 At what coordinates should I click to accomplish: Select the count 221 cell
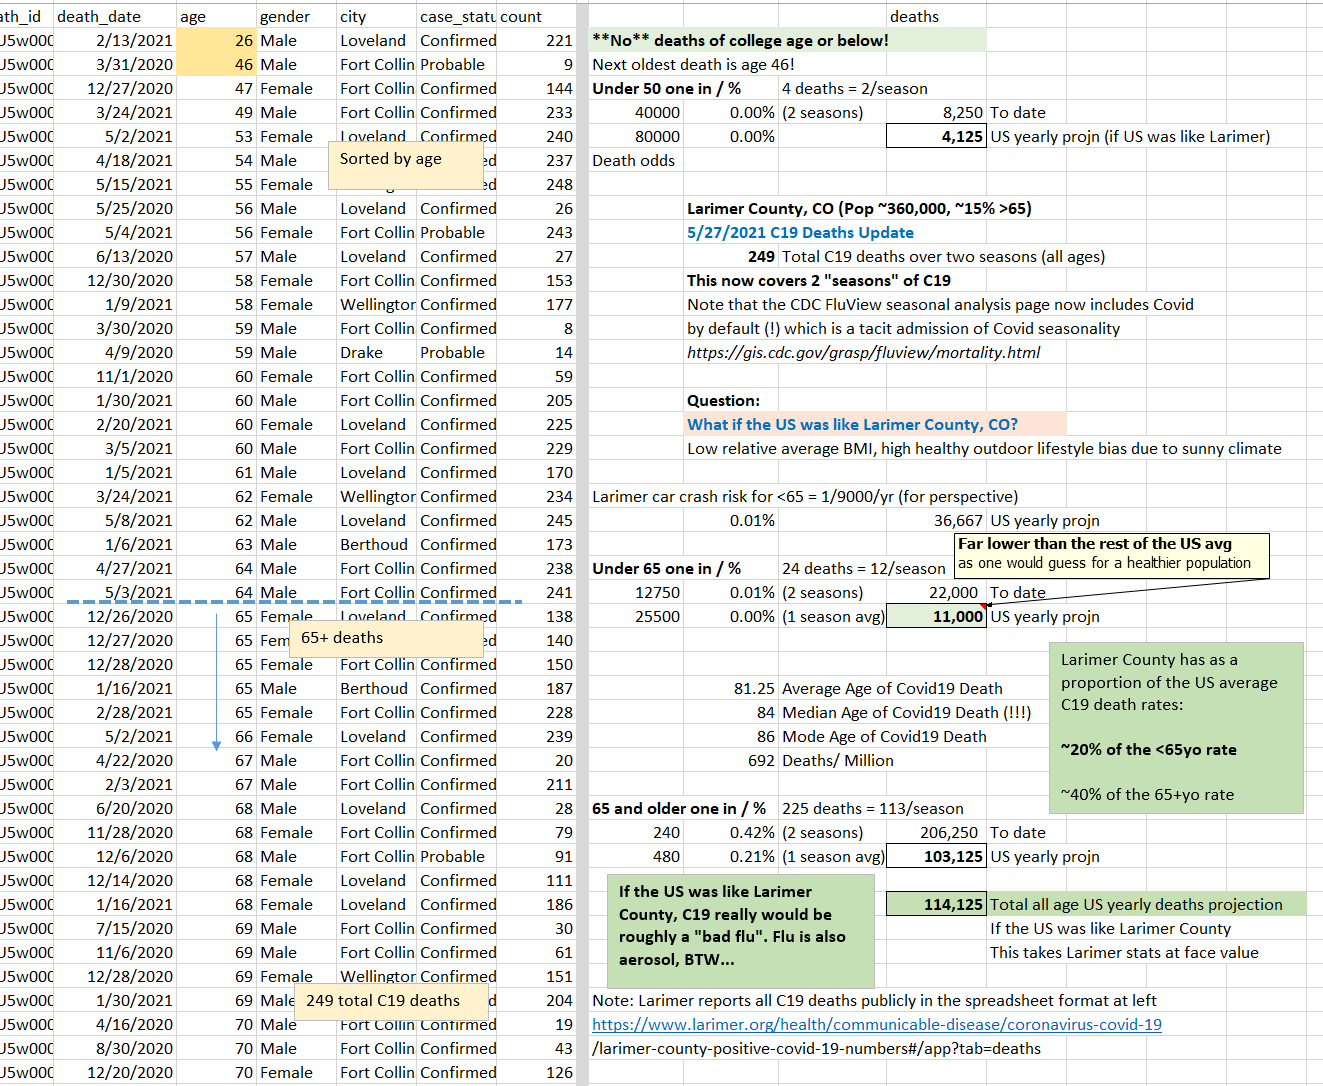click(537, 40)
